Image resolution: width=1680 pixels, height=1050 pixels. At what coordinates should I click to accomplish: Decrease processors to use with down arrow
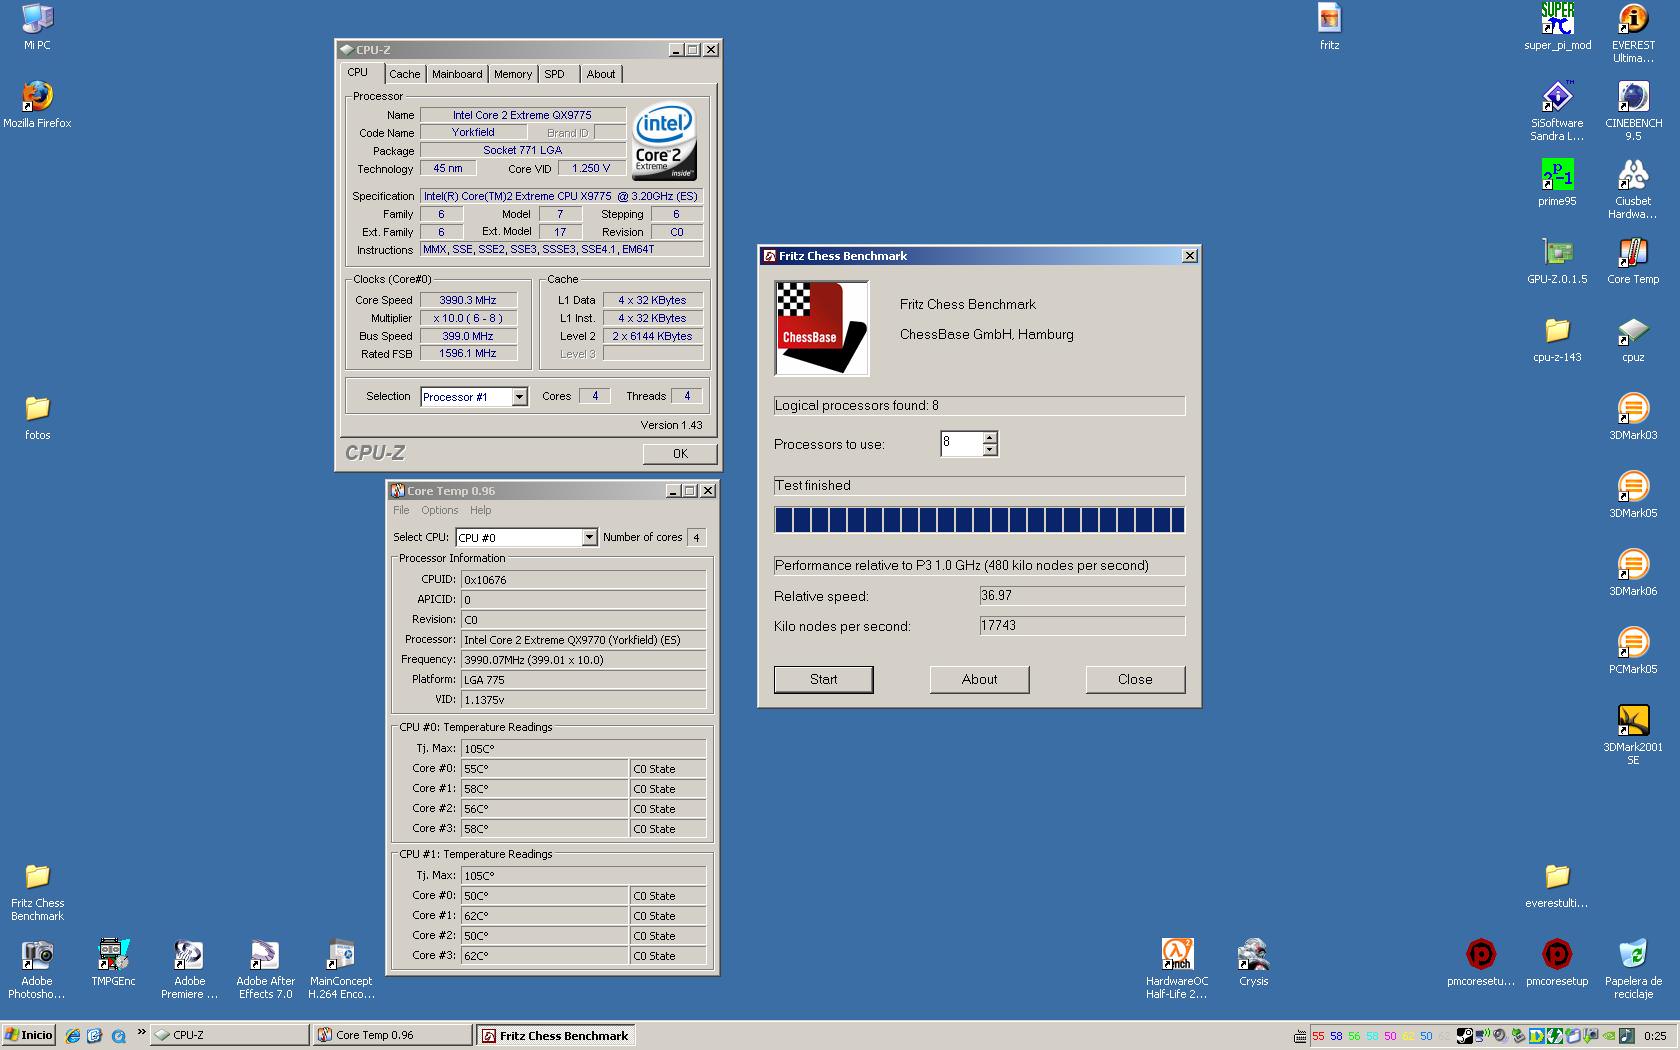coord(989,450)
